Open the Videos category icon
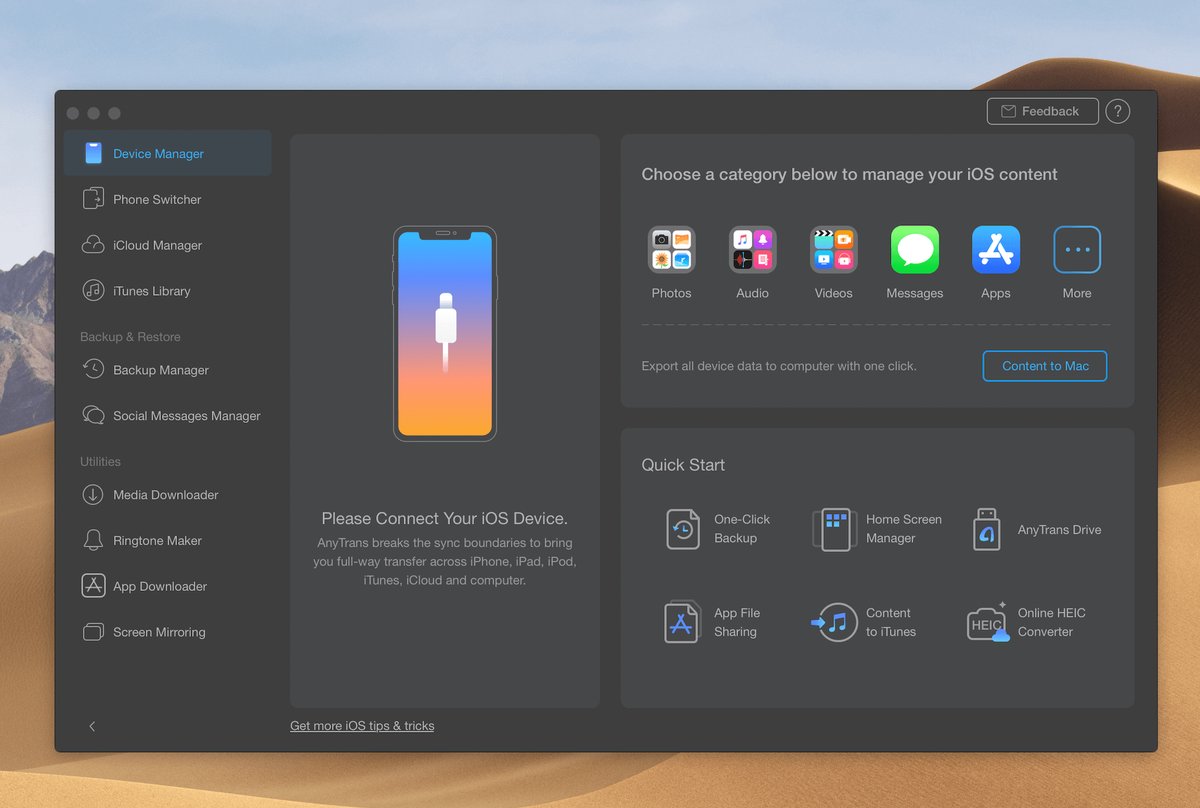This screenshot has width=1200, height=808. coord(833,250)
